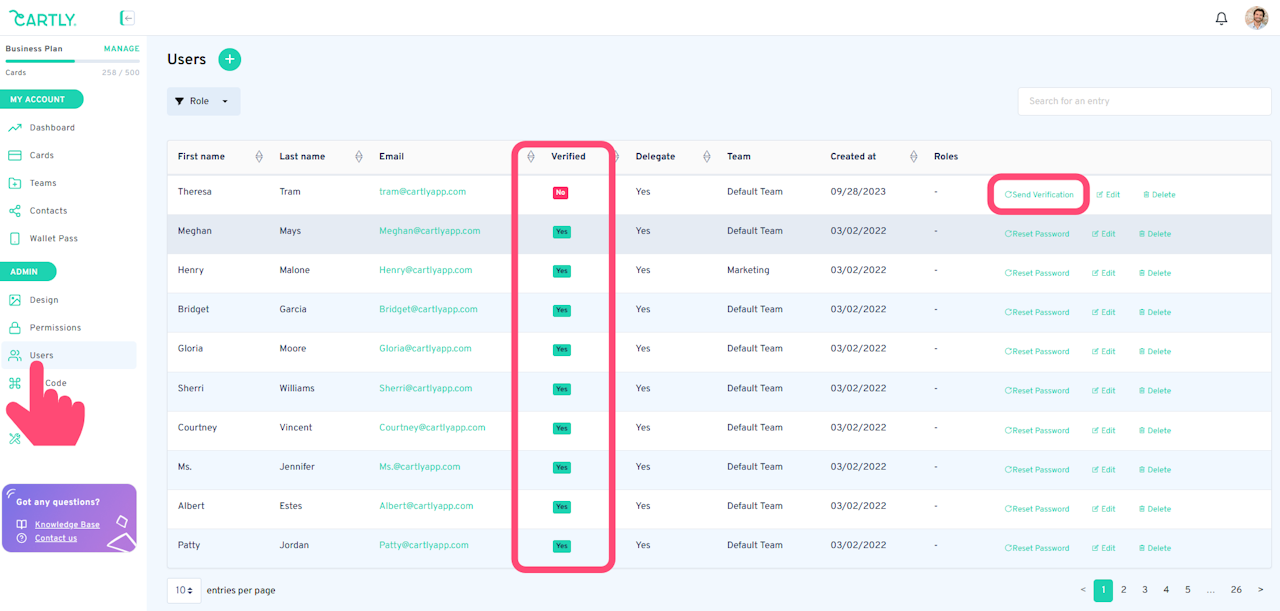Reset Password for Henry Malone
The height and width of the screenshot is (611, 1280).
1037,273
